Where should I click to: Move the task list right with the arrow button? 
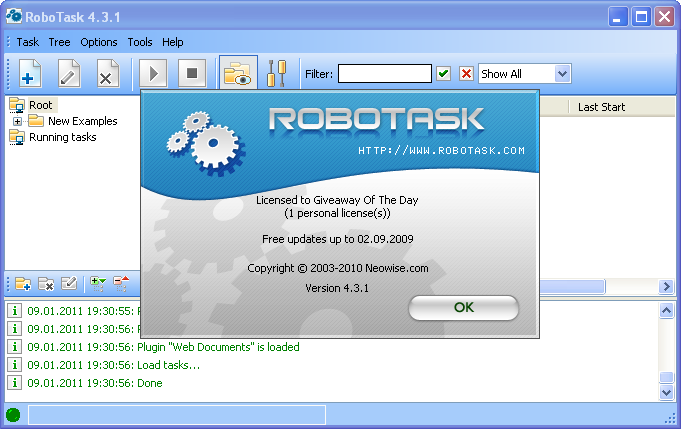pyautogui.click(x=666, y=287)
